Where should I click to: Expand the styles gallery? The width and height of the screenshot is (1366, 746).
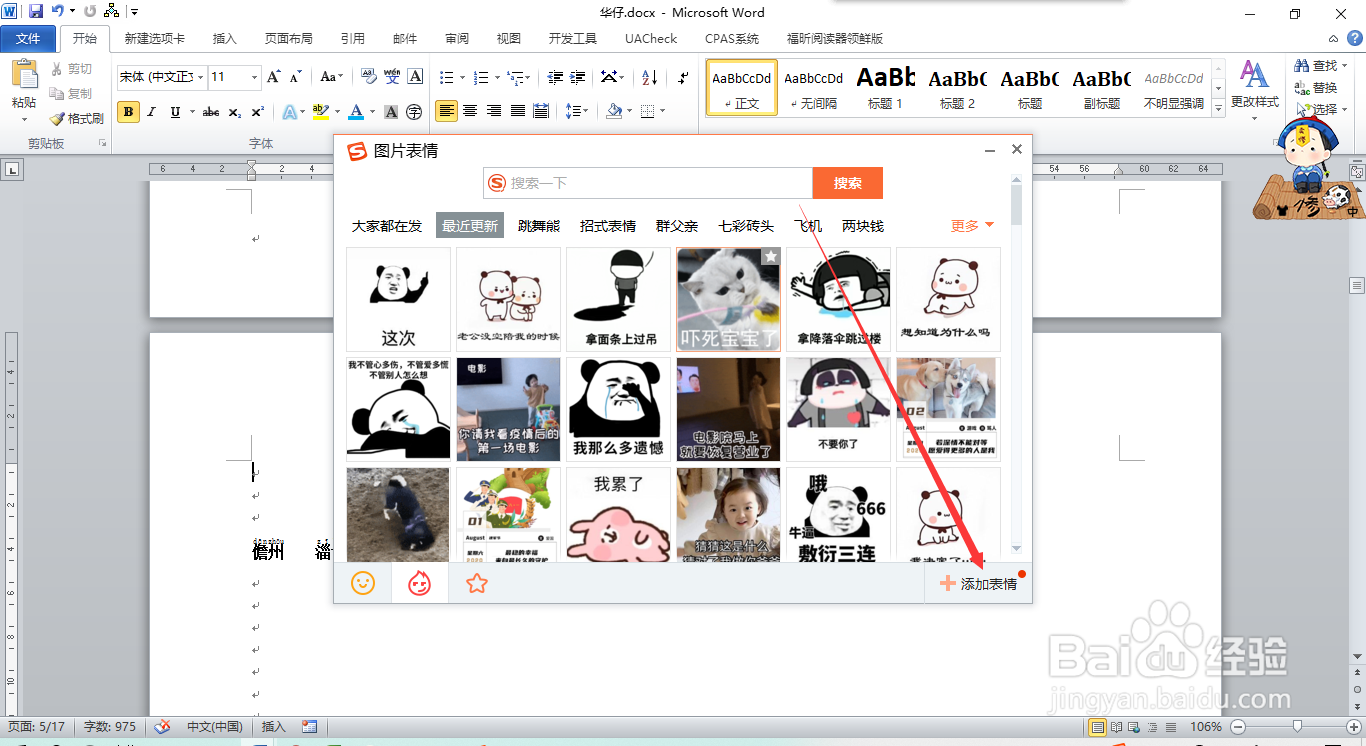pyautogui.click(x=1219, y=106)
